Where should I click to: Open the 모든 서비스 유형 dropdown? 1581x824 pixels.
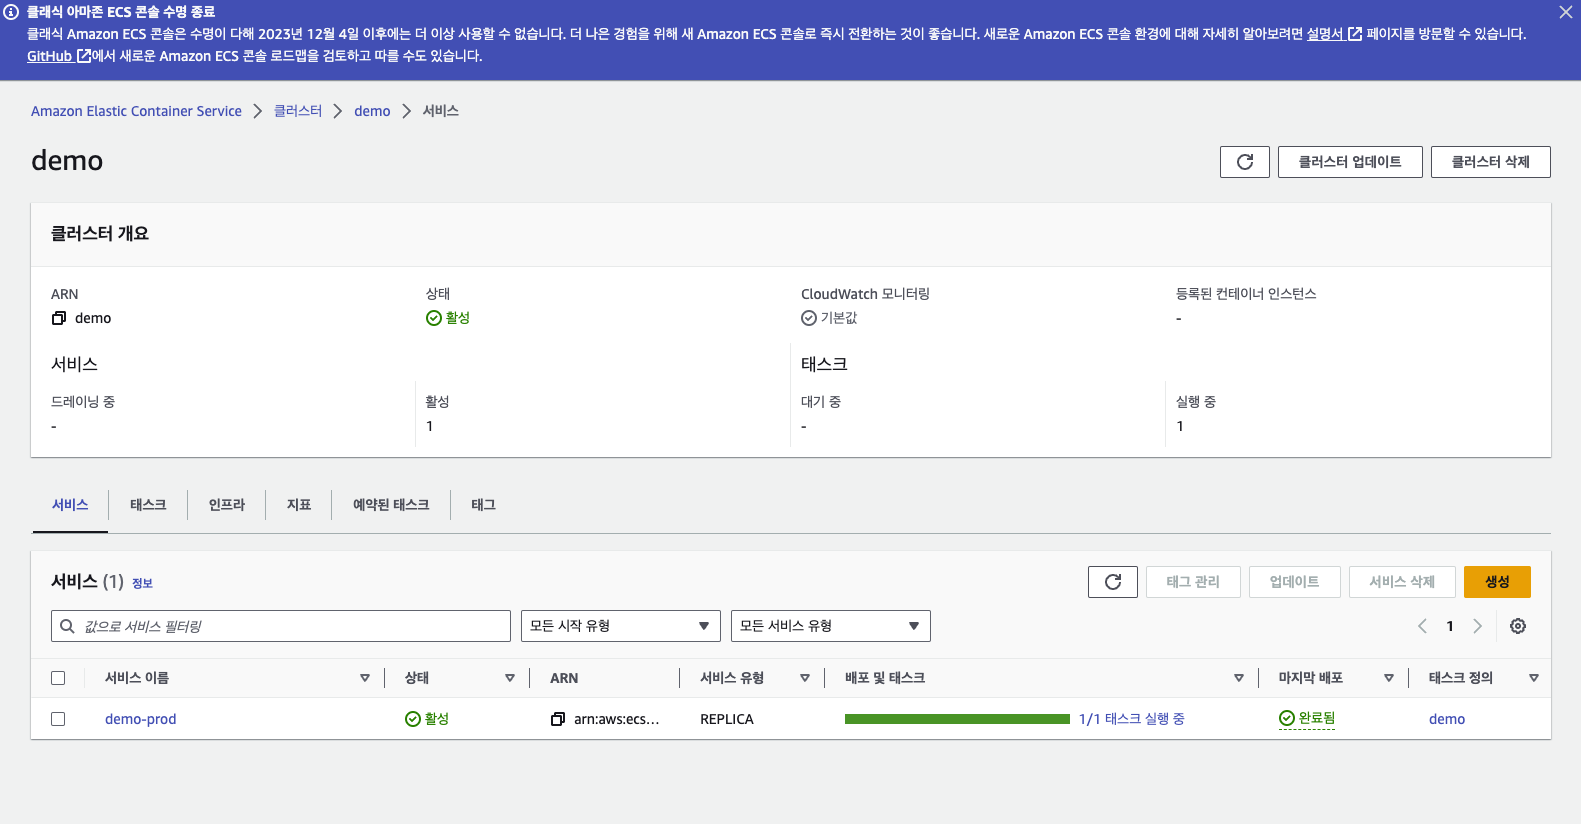831,626
